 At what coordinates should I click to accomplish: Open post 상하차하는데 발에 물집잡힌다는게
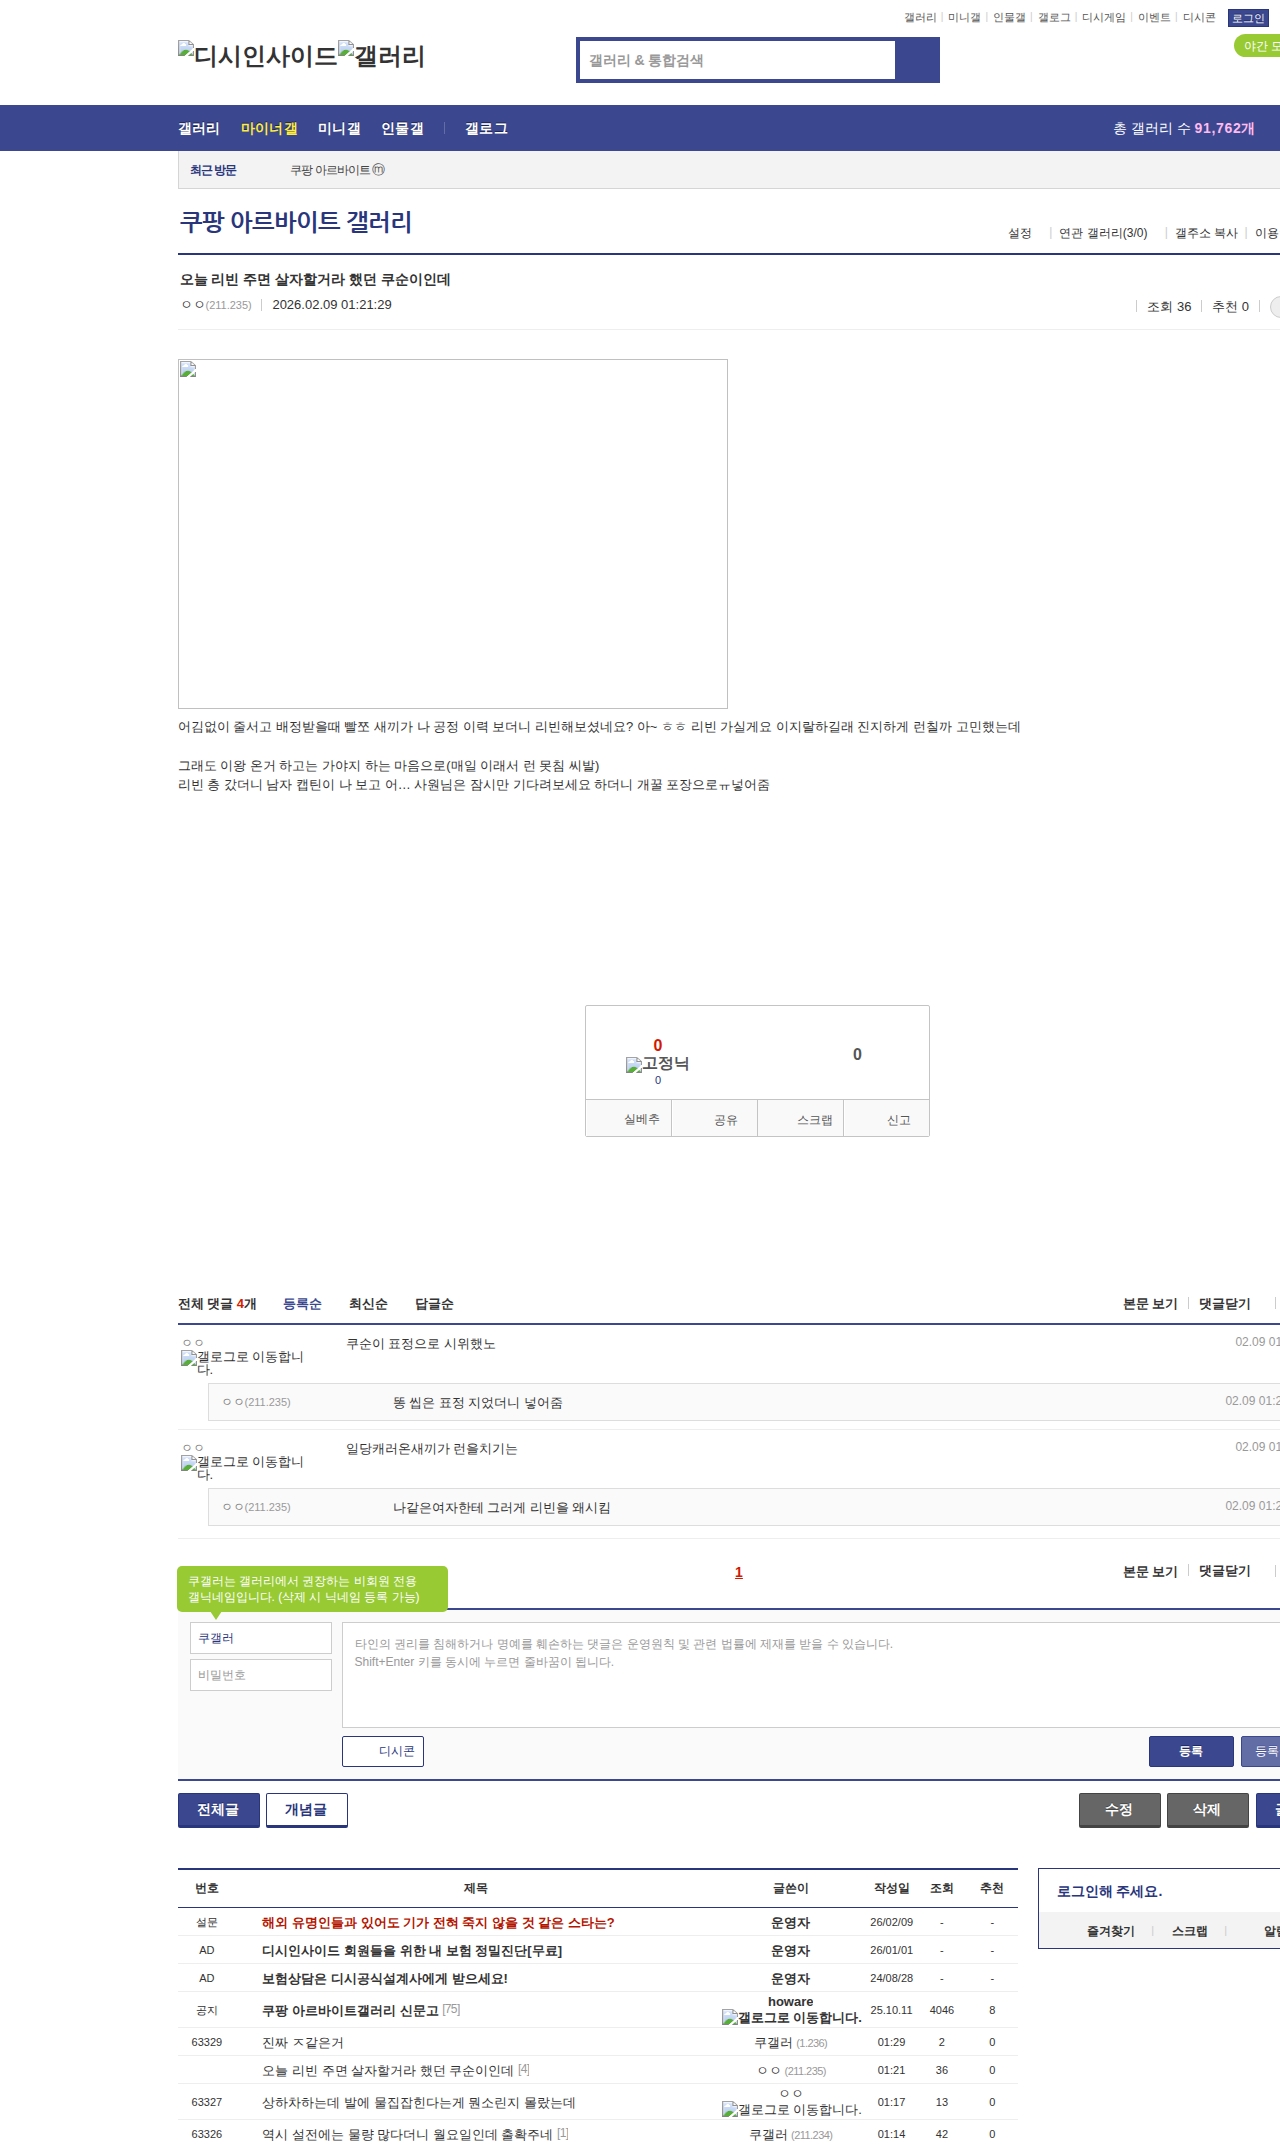tap(419, 2102)
